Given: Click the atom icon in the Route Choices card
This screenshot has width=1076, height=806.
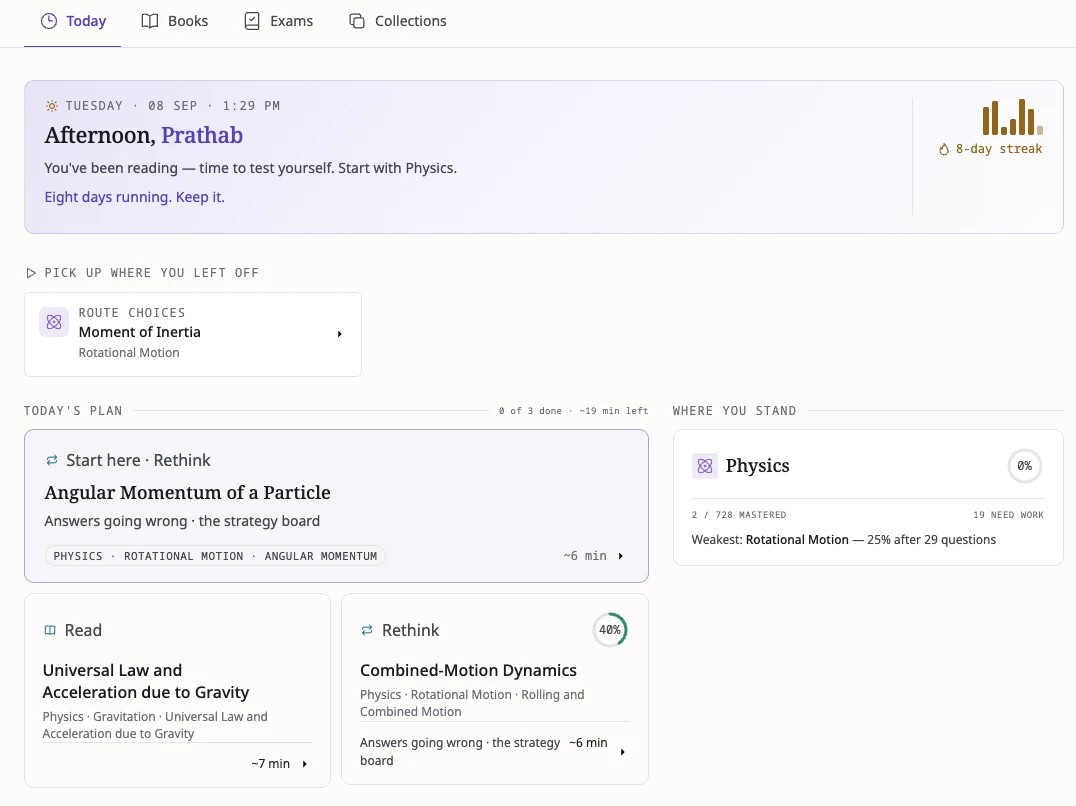Looking at the screenshot, I should click(54, 322).
